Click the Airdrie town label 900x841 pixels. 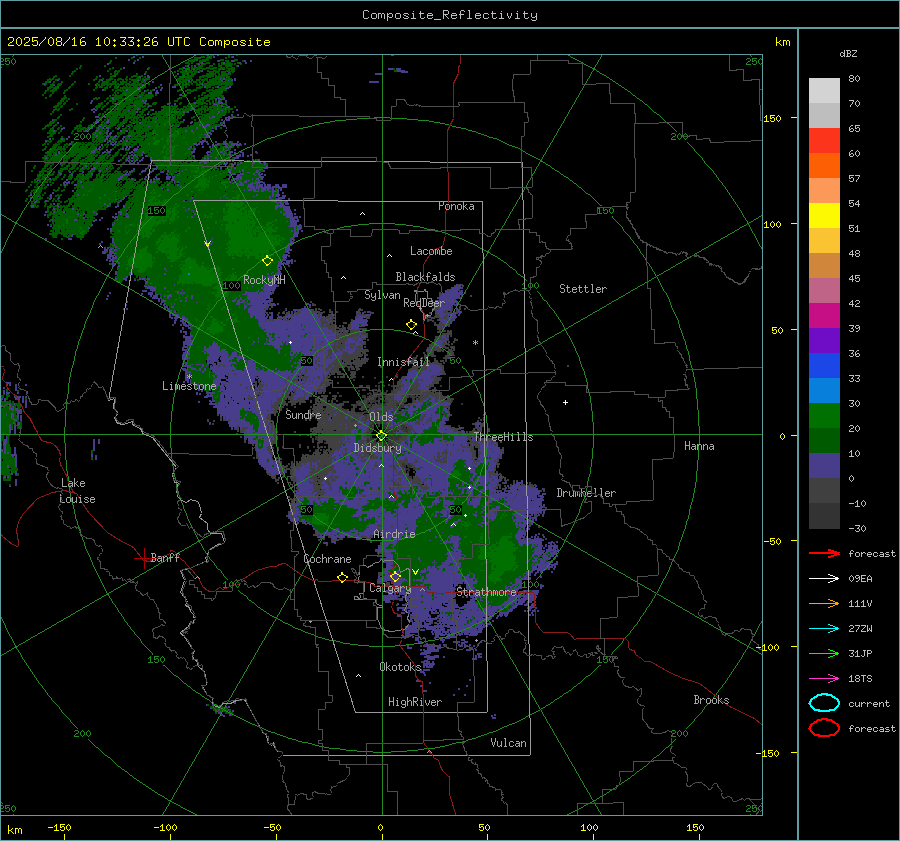[x=394, y=534]
